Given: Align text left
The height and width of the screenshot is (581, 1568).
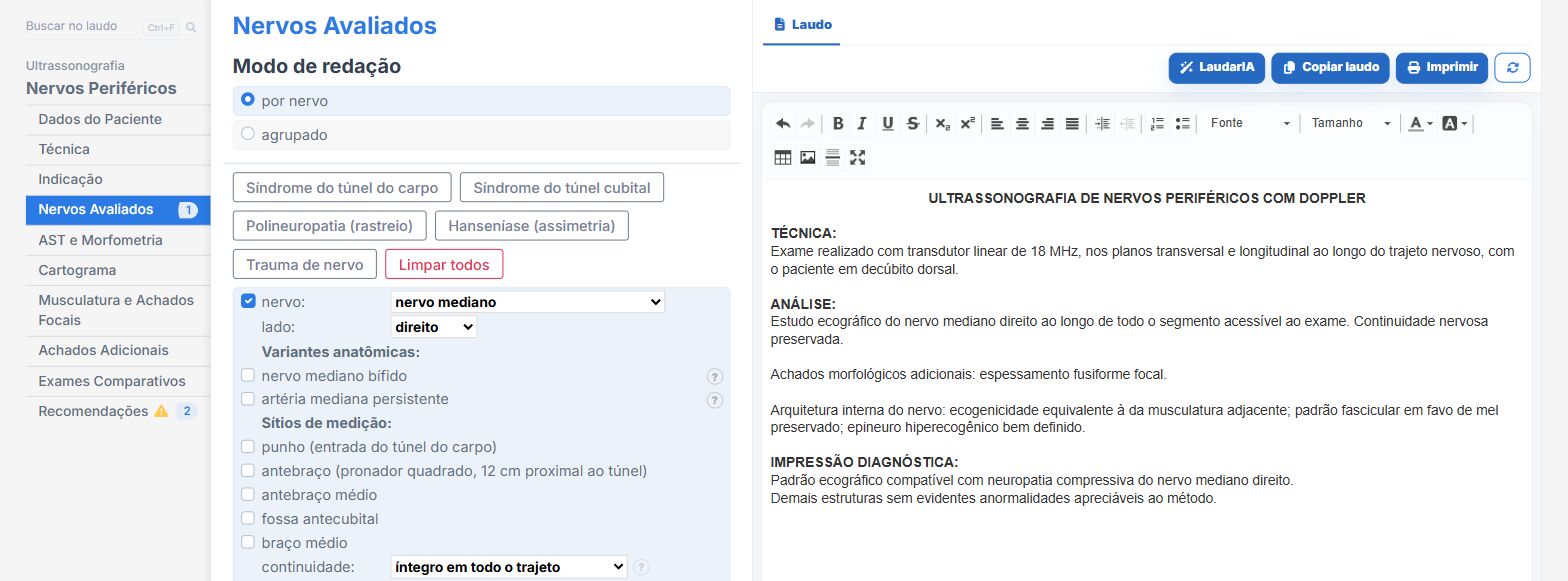Looking at the screenshot, I should [x=997, y=124].
